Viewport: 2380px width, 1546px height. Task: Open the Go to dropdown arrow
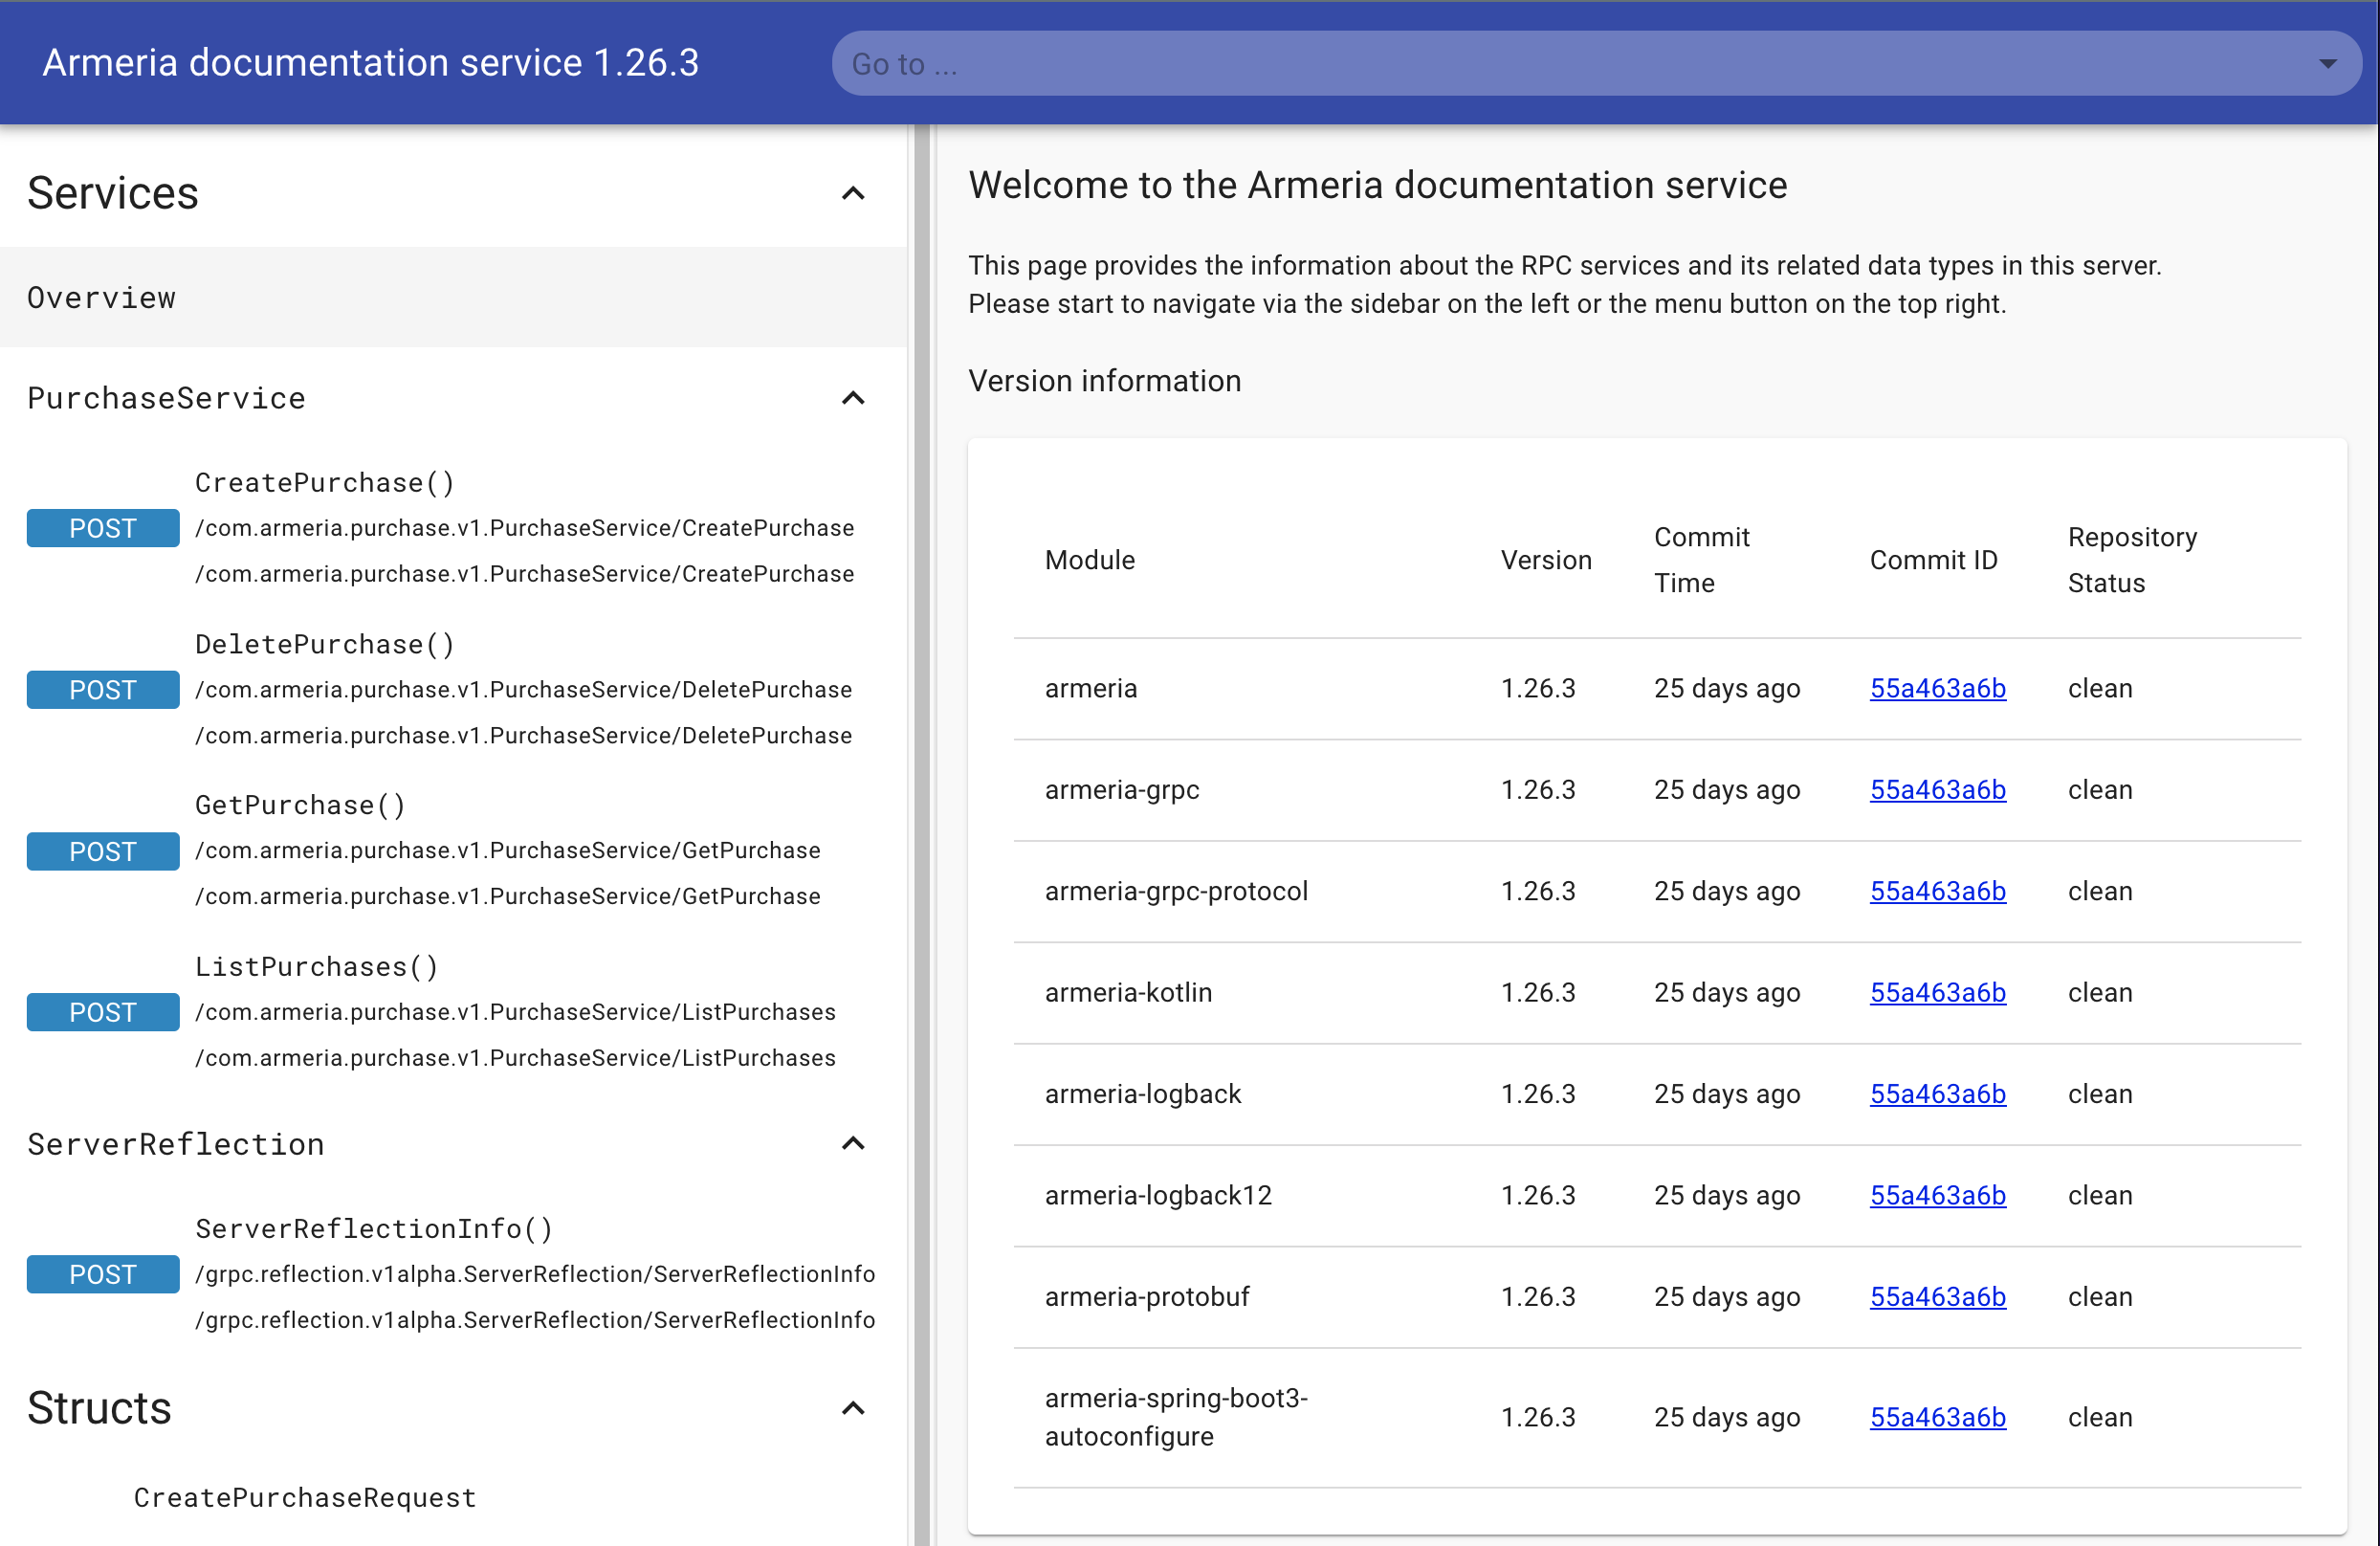pos(2327,64)
